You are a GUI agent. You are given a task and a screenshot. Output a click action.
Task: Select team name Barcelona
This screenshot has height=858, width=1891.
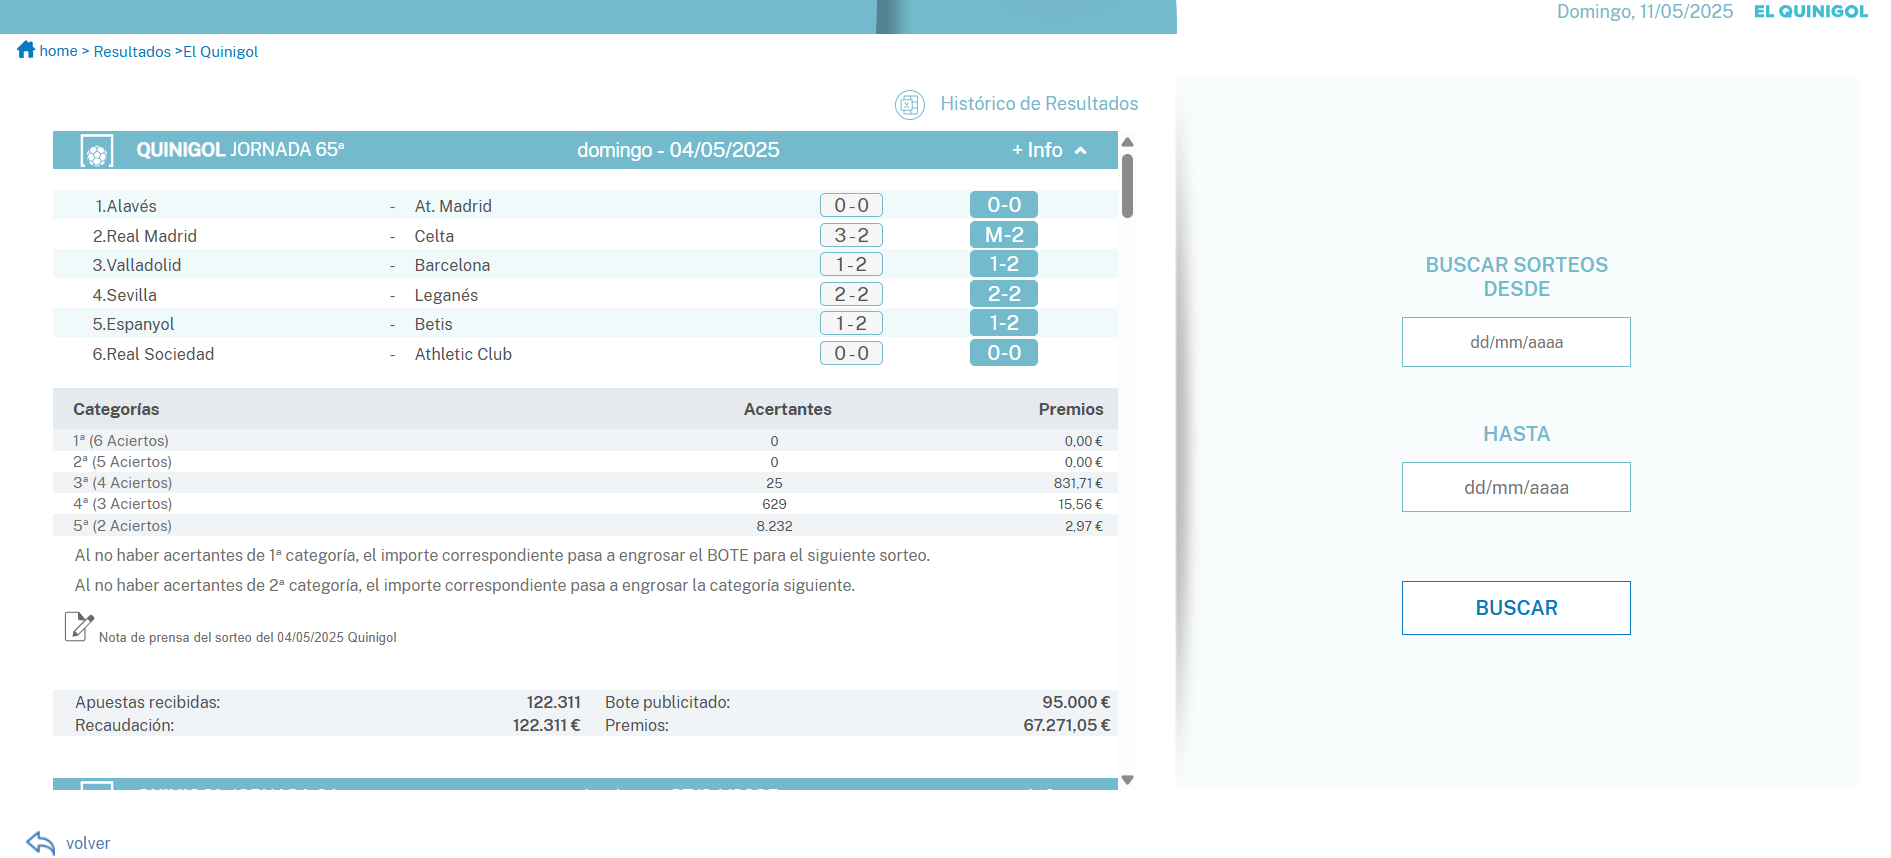[452, 265]
